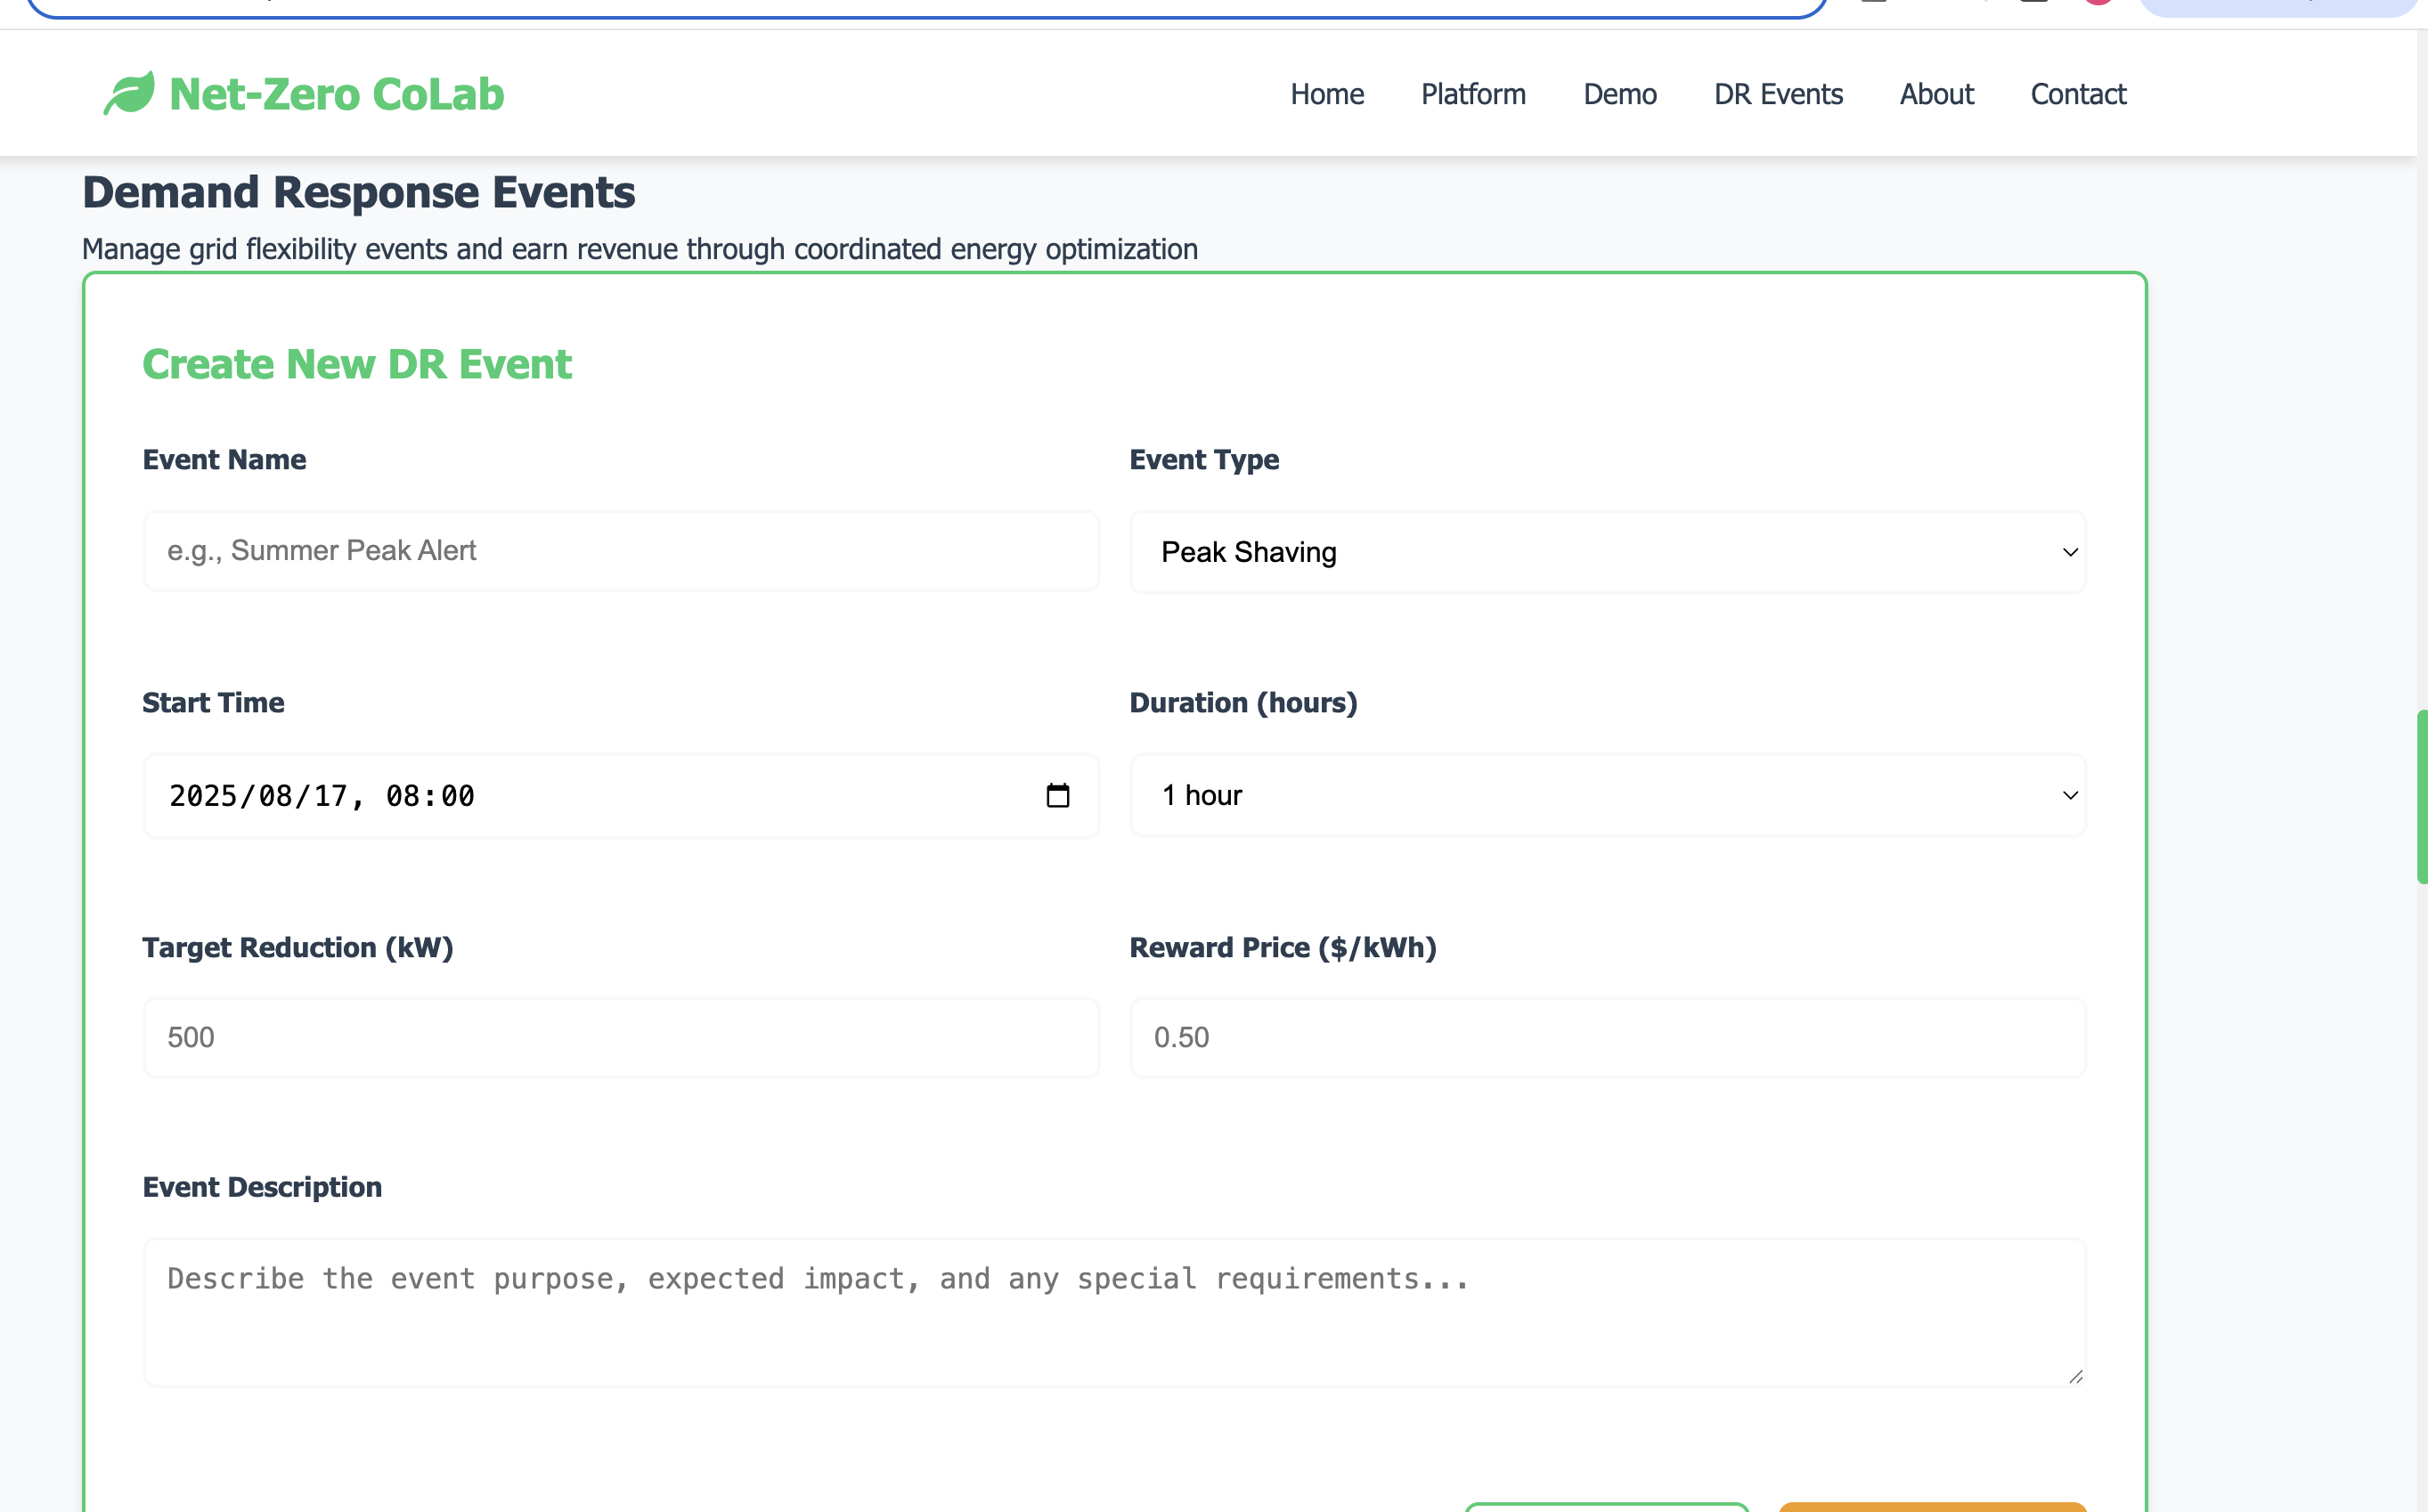Click the Event Type dropdown chevron arrow

tap(2070, 552)
